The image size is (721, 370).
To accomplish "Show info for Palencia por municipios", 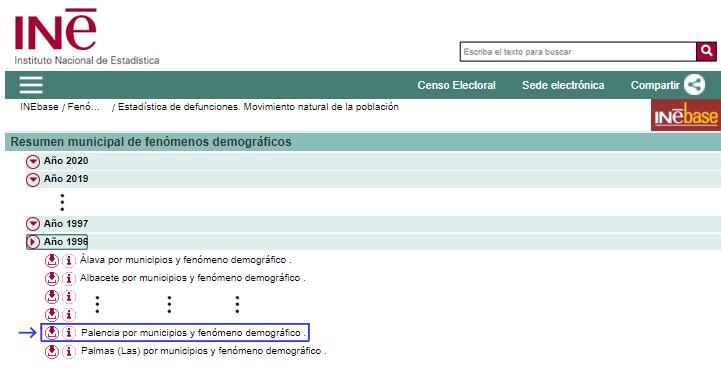I will click(69, 332).
